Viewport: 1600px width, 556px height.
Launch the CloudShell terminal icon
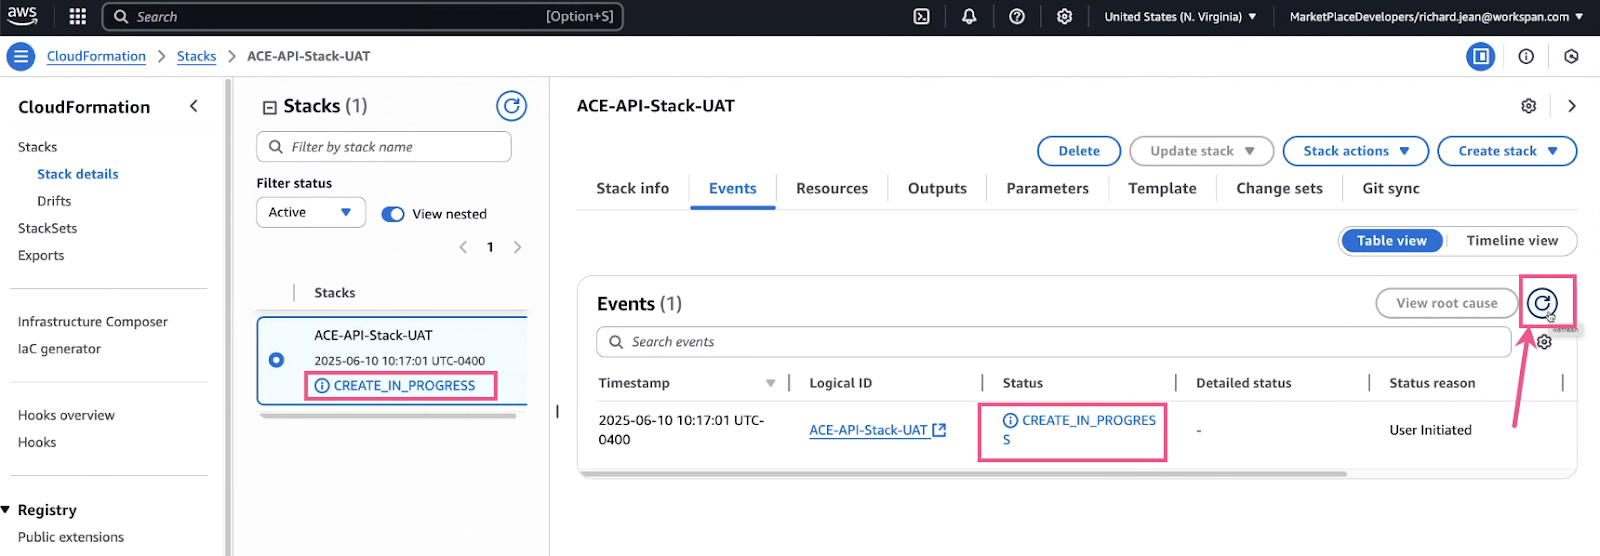click(921, 16)
